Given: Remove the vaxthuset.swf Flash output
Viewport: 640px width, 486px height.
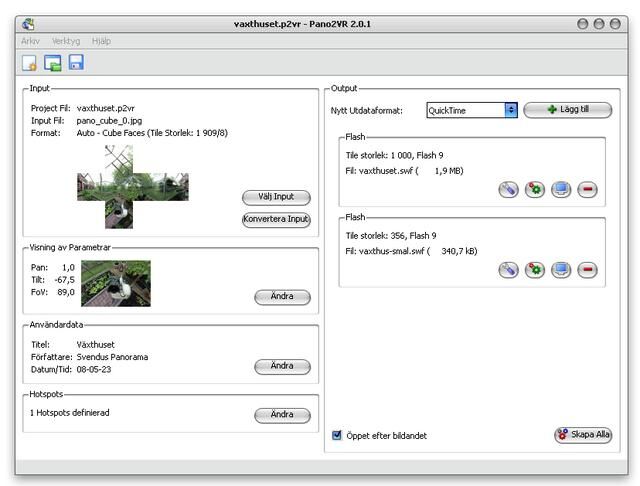Looking at the screenshot, I should [587, 189].
